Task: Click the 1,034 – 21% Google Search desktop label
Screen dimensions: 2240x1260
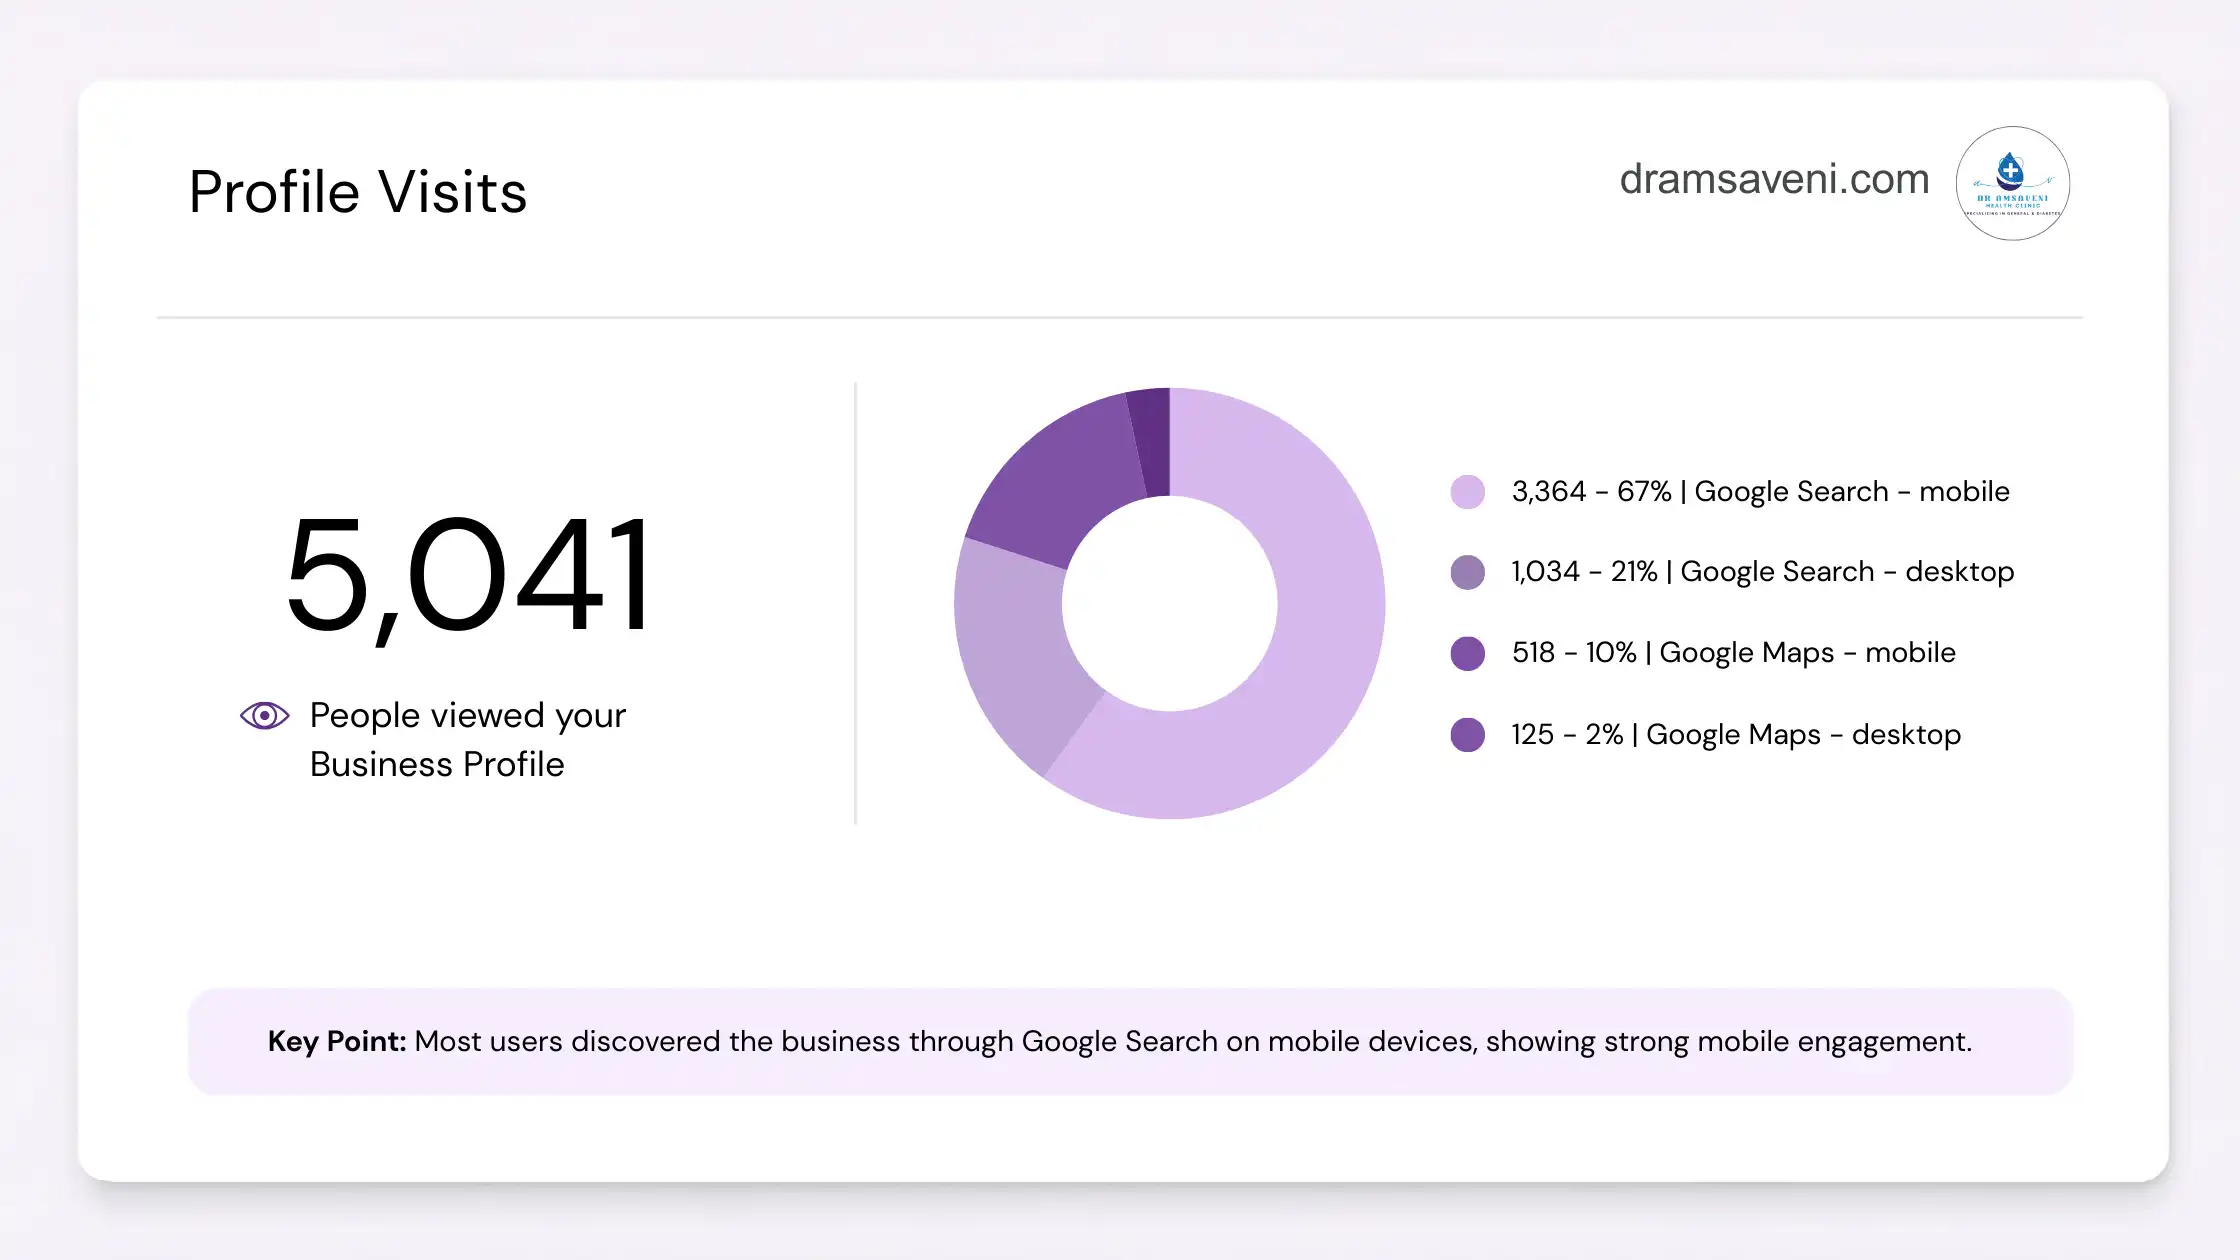Action: pos(1762,572)
